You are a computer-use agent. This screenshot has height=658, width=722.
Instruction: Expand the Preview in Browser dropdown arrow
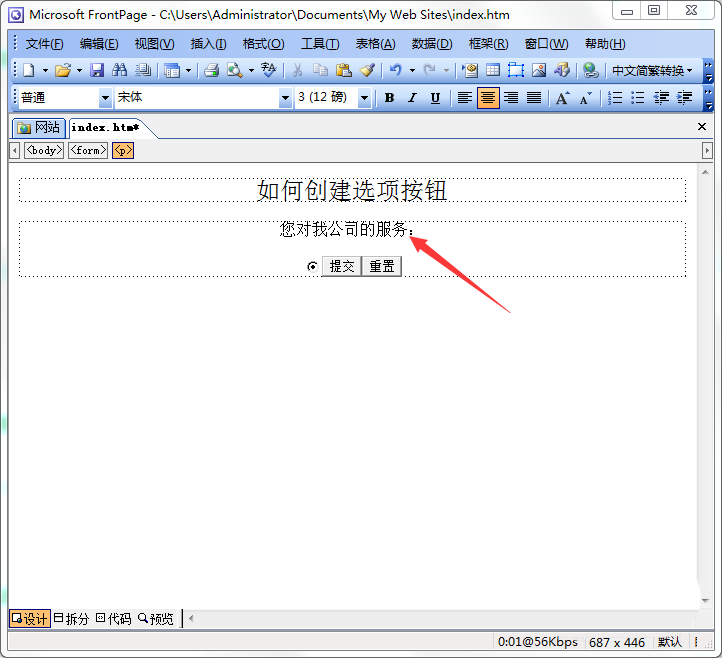(x=251, y=70)
